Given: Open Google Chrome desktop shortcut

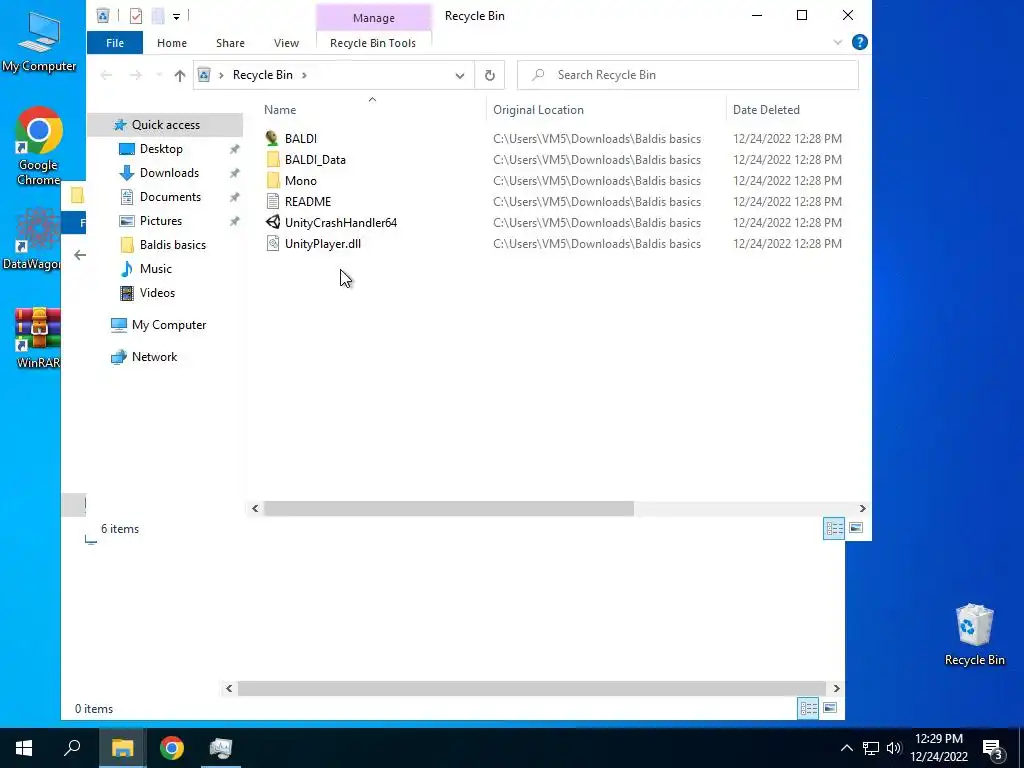Looking at the screenshot, I should [38, 146].
